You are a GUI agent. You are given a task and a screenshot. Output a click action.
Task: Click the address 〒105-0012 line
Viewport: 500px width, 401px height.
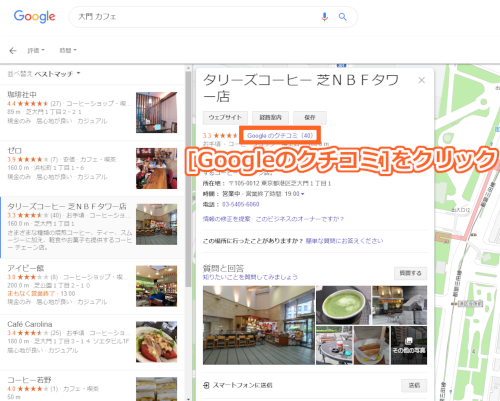pyautogui.click(x=267, y=183)
